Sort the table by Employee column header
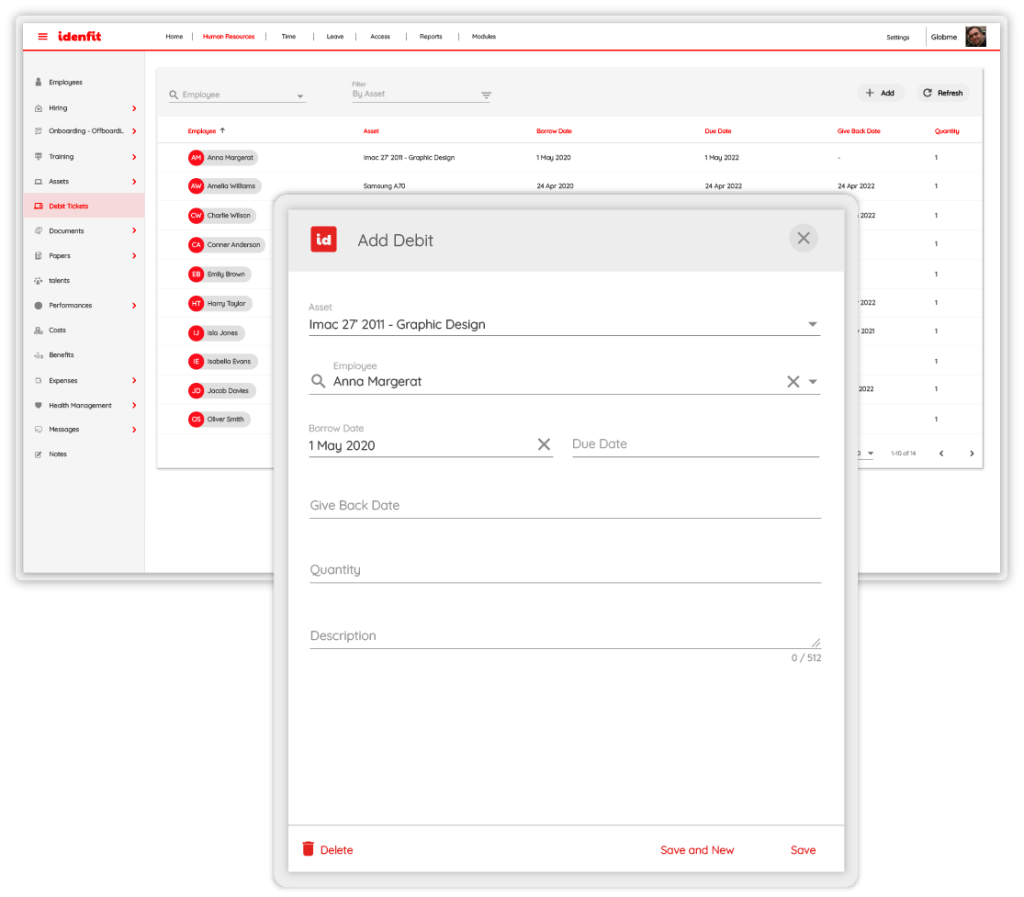 [x=202, y=131]
